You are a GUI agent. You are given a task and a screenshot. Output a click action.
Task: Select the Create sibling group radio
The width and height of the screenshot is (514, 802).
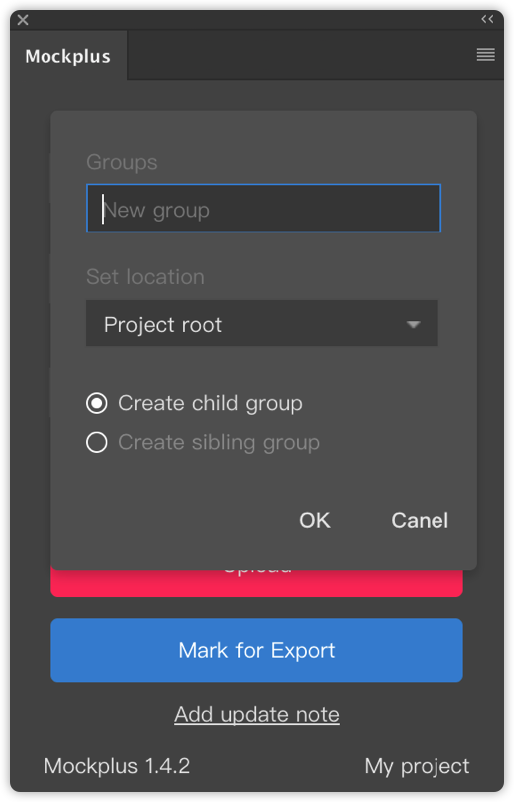[x=97, y=442]
